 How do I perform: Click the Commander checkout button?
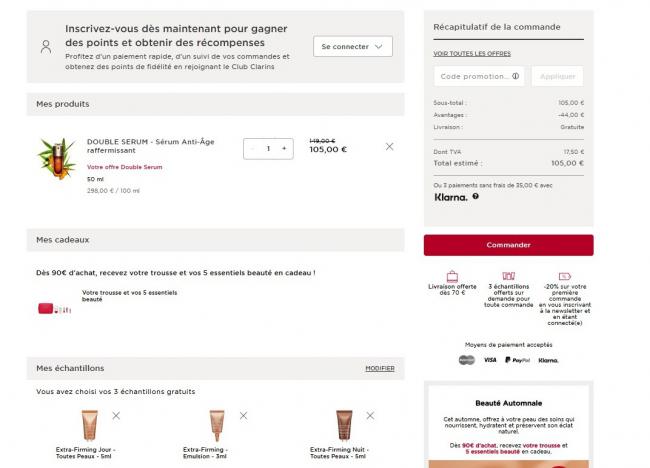pyautogui.click(x=508, y=245)
